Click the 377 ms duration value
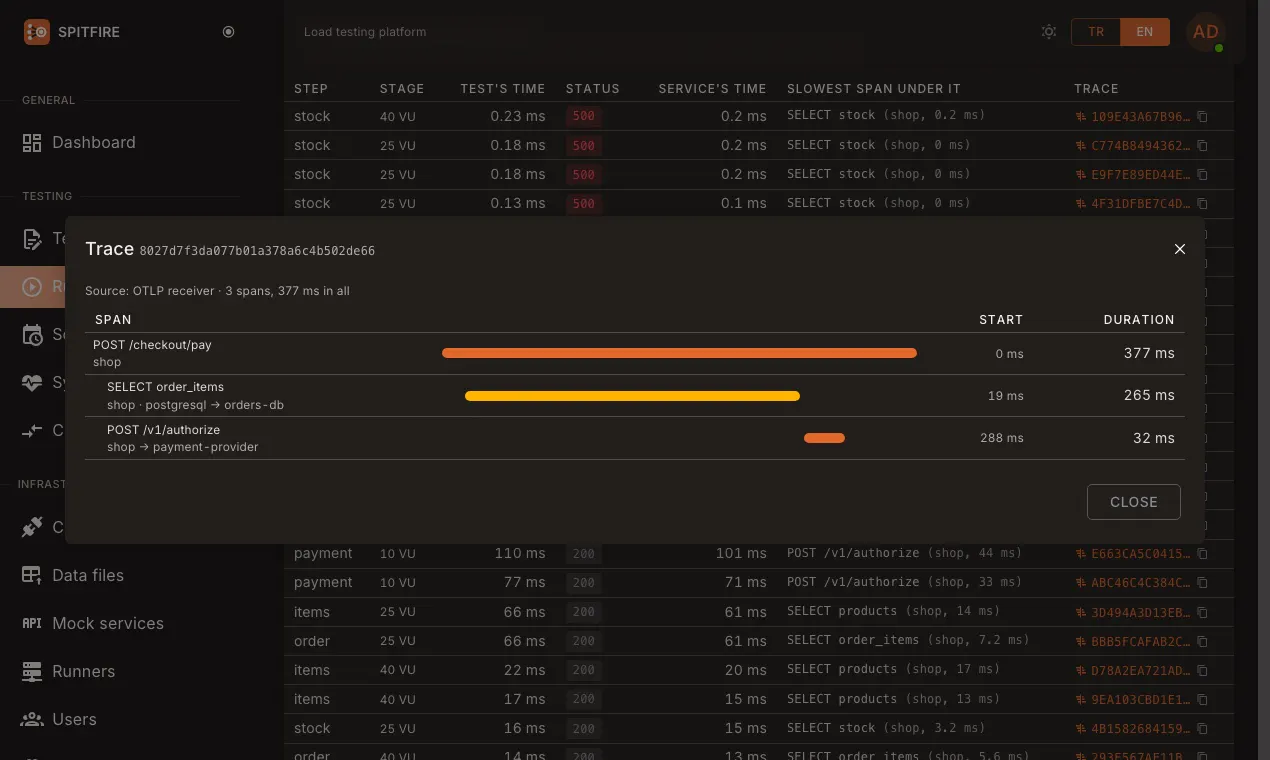1270x760 pixels. tap(1149, 353)
